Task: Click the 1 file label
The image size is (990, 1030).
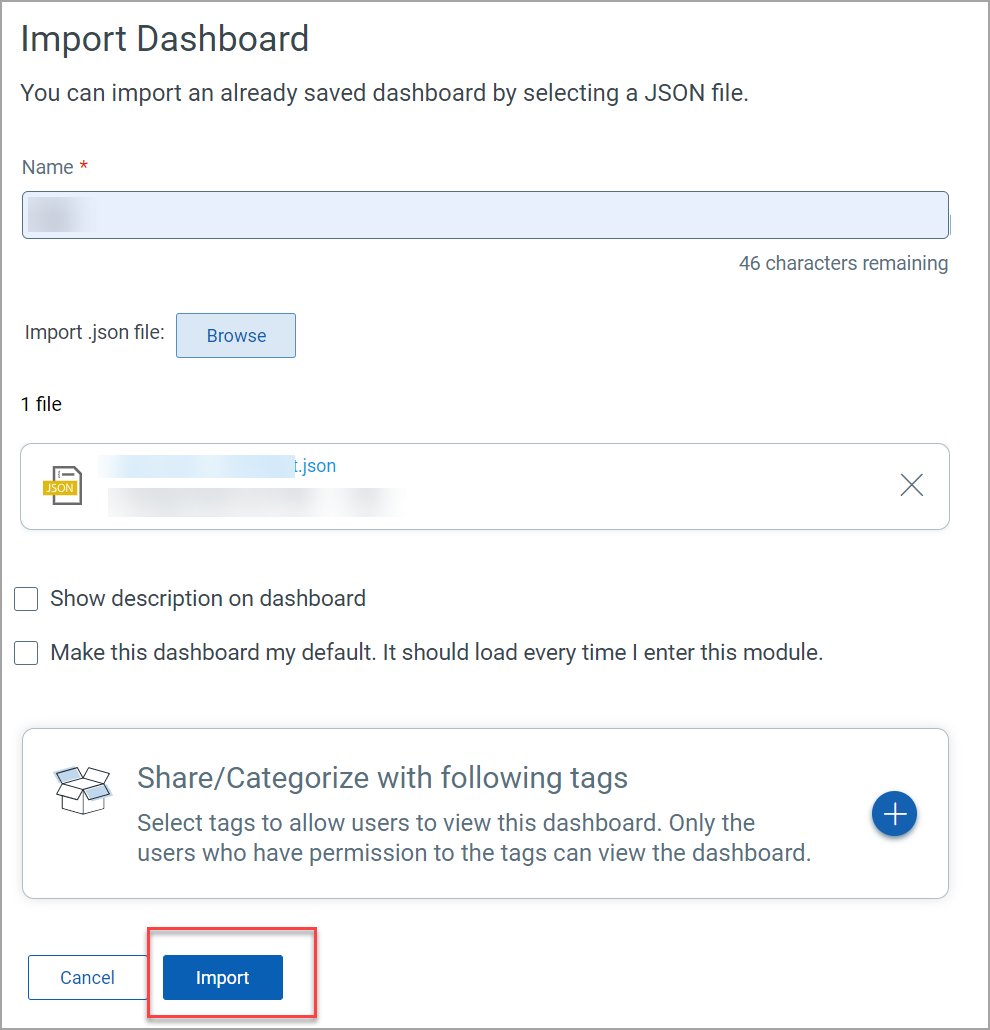Action: pyautogui.click(x=41, y=404)
